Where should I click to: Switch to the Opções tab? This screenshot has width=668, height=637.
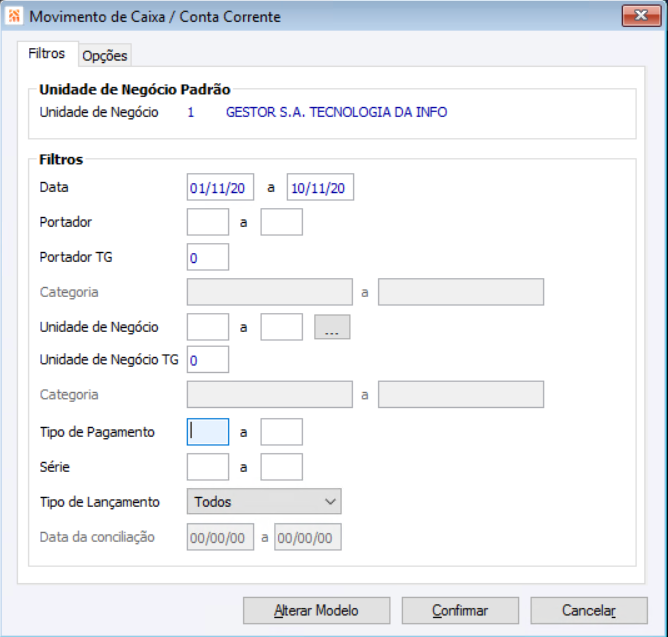(x=105, y=55)
